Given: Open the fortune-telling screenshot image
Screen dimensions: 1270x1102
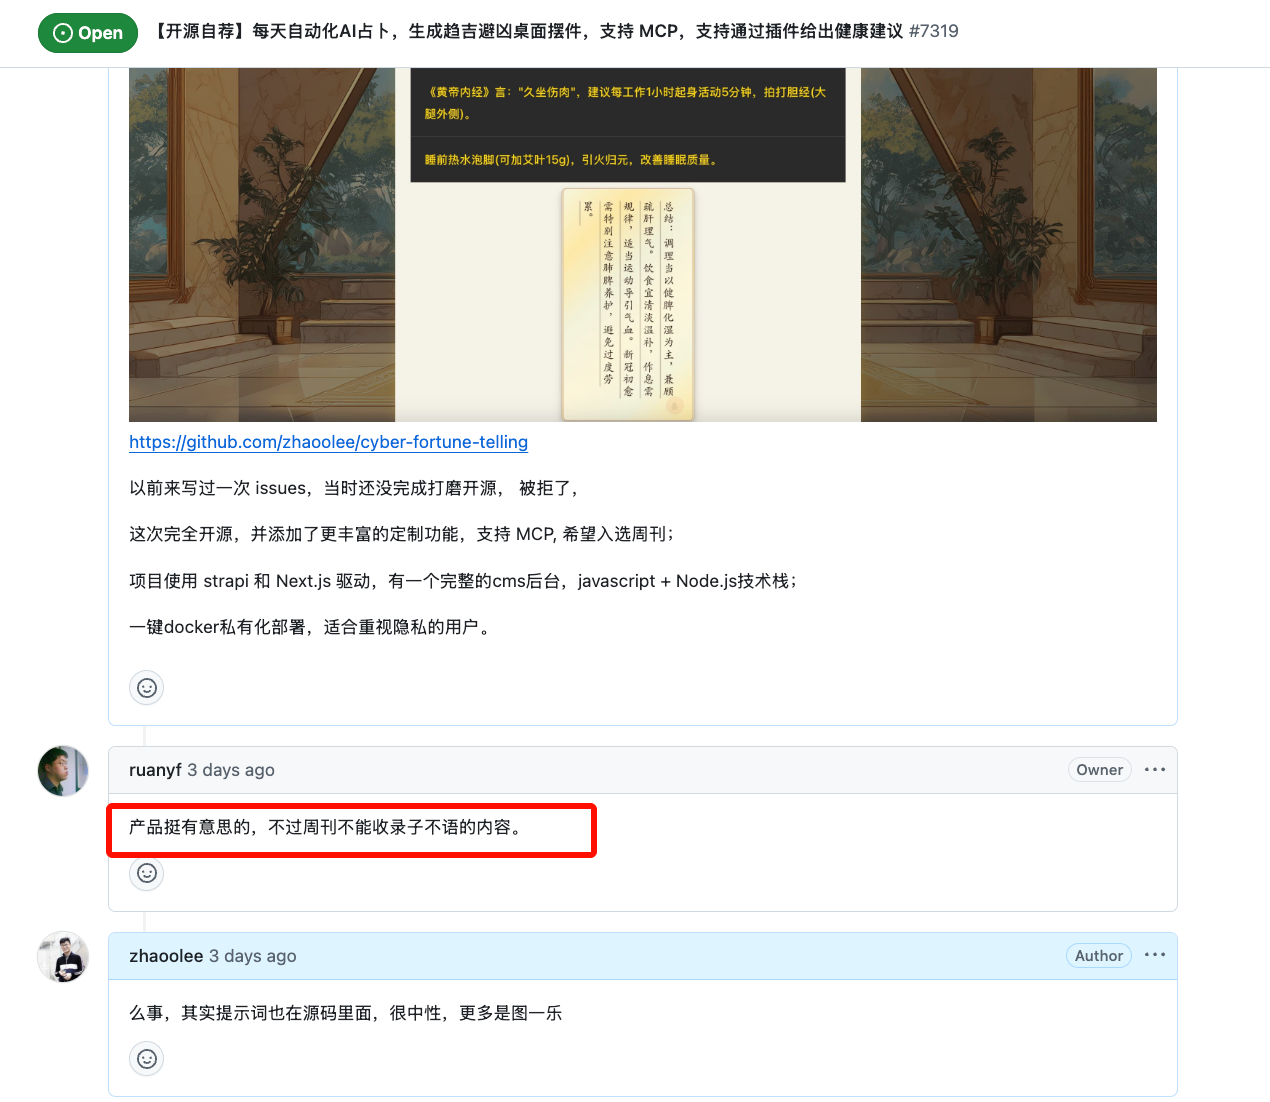Looking at the screenshot, I should pyautogui.click(x=643, y=245).
